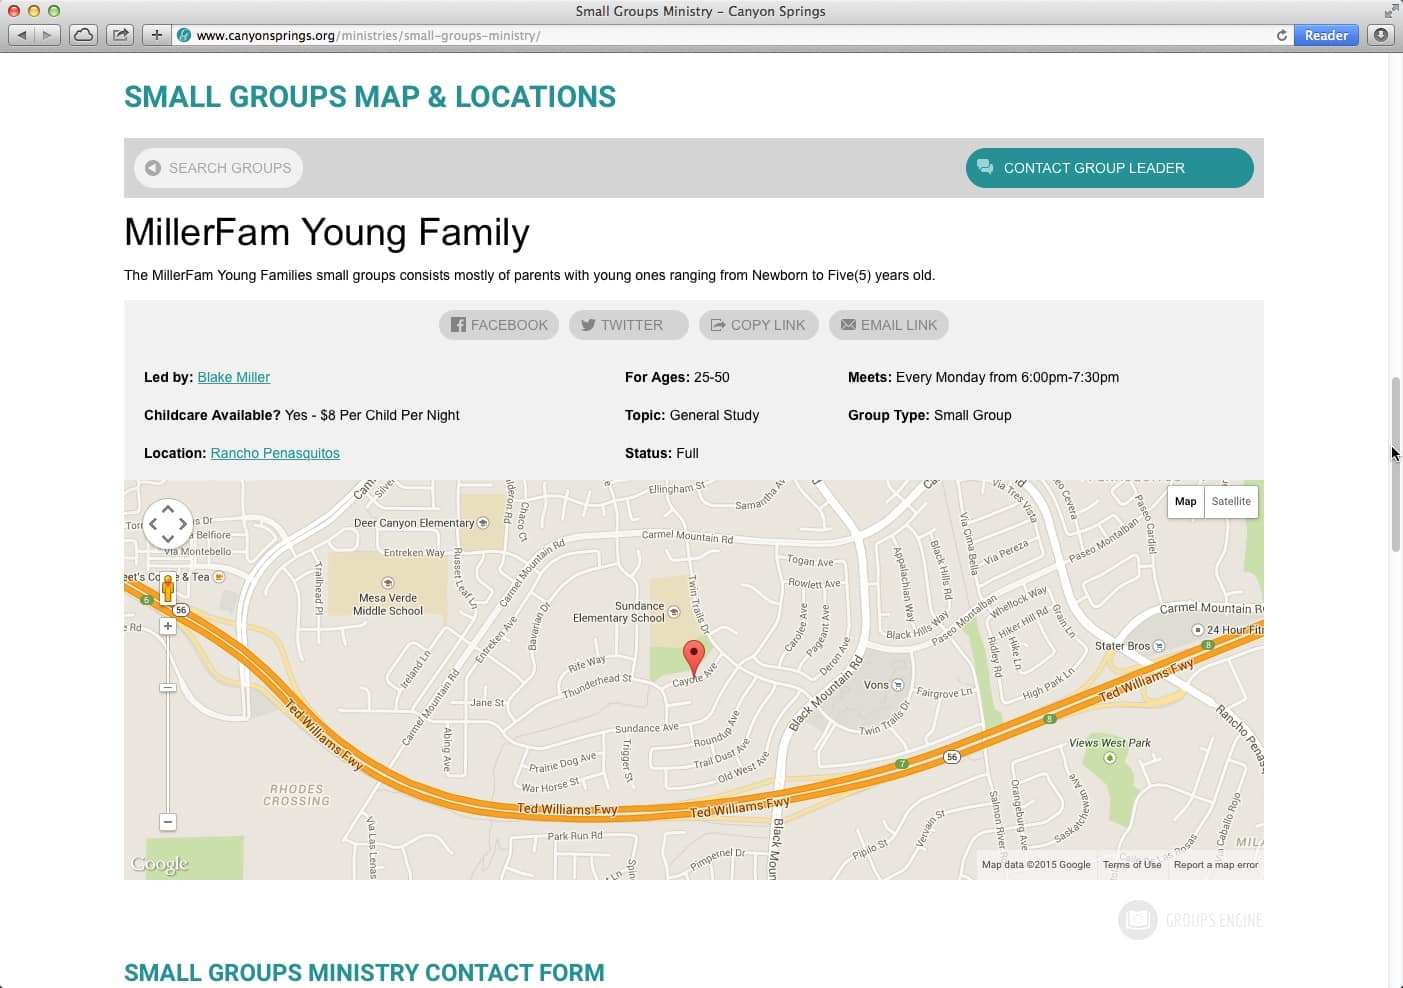Open the iCloud tabs cloud icon
1403x988 pixels.
point(84,35)
